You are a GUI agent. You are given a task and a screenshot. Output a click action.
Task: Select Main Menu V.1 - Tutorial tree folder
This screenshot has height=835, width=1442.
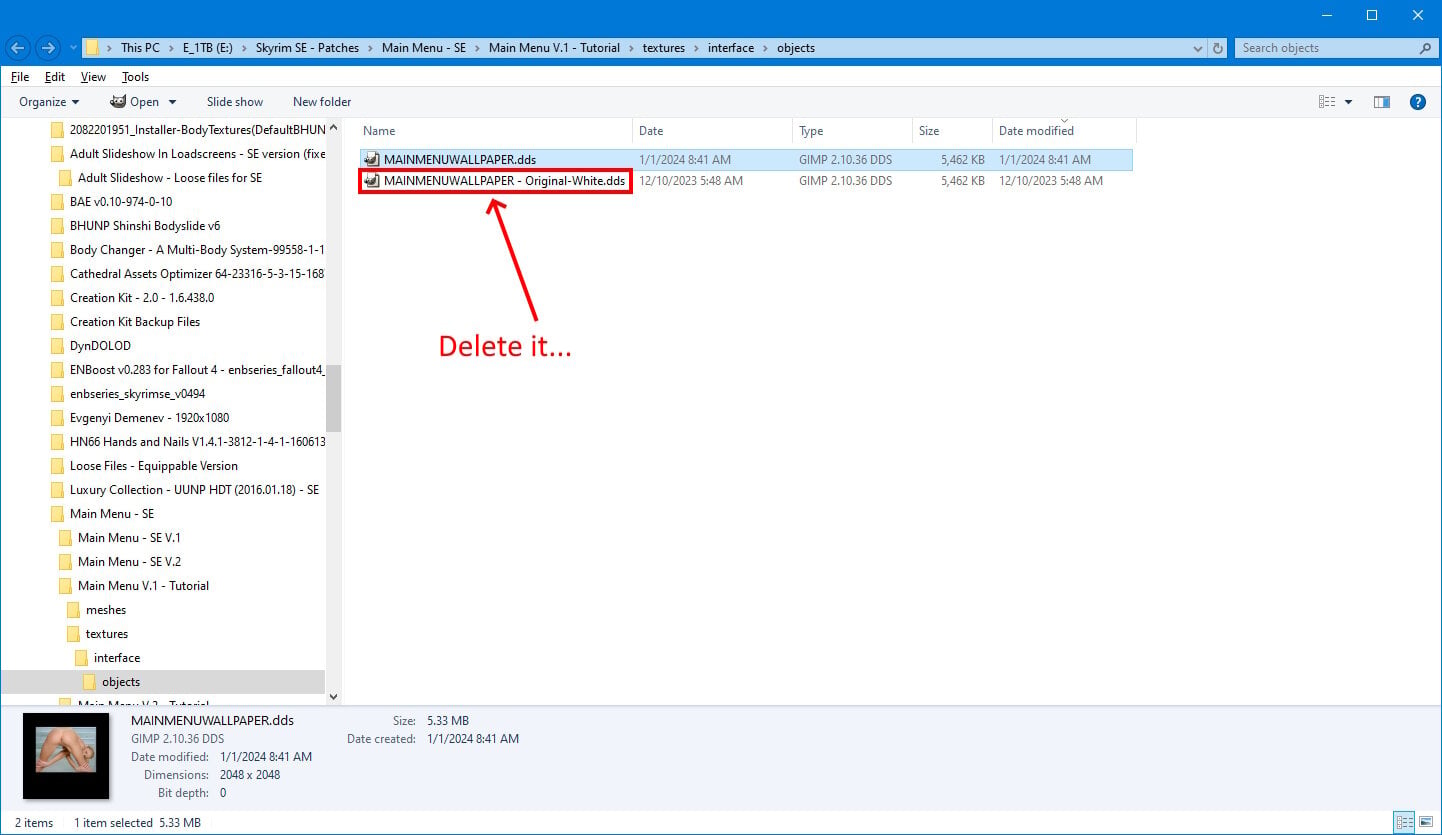coord(143,586)
